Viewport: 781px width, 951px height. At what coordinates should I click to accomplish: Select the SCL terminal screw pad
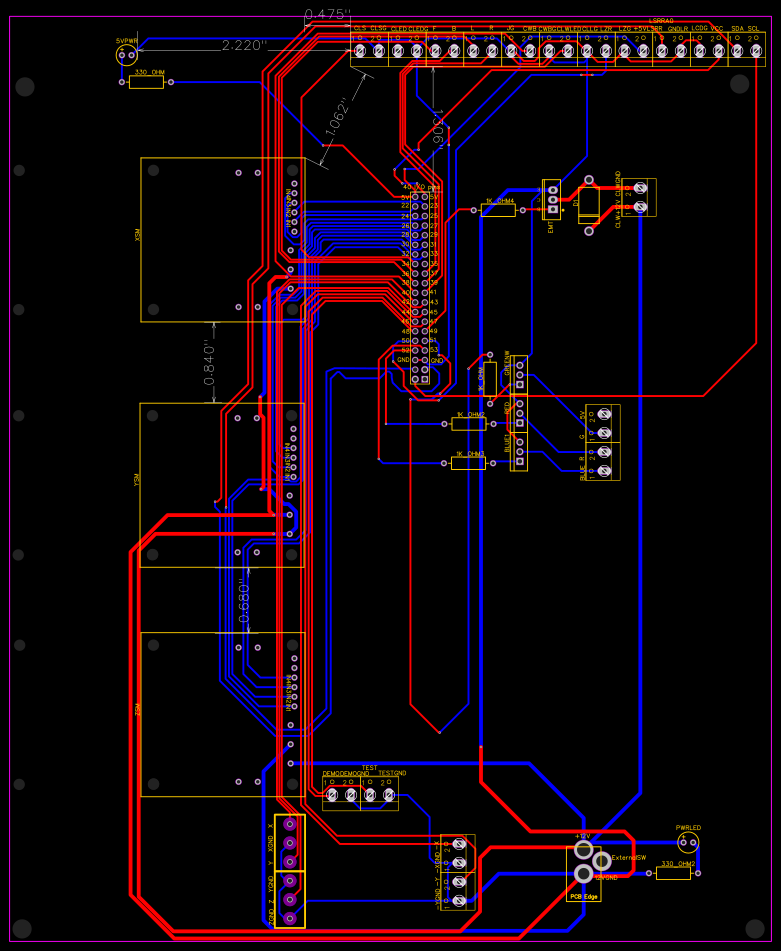[x=756, y=51]
